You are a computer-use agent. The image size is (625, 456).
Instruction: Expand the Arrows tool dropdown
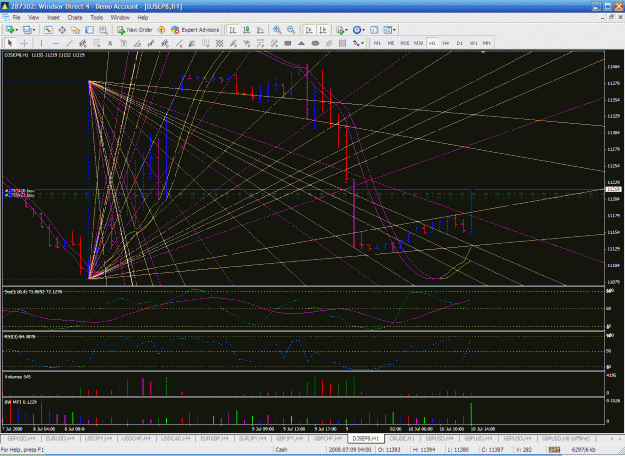362,43
